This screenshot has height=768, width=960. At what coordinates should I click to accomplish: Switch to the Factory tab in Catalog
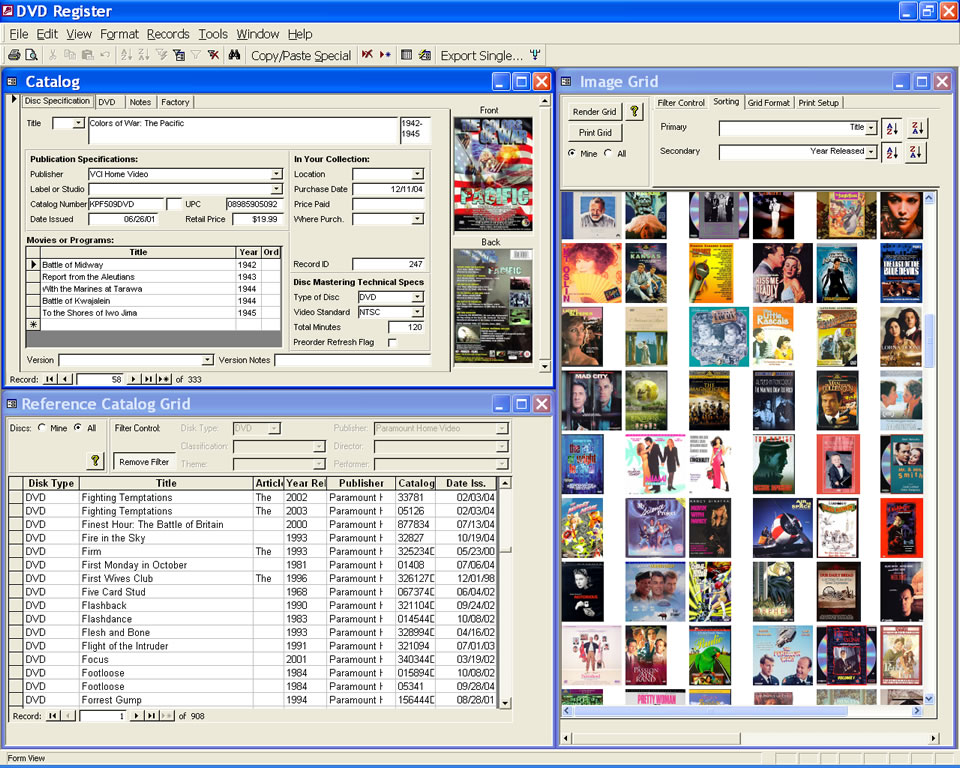(x=175, y=102)
